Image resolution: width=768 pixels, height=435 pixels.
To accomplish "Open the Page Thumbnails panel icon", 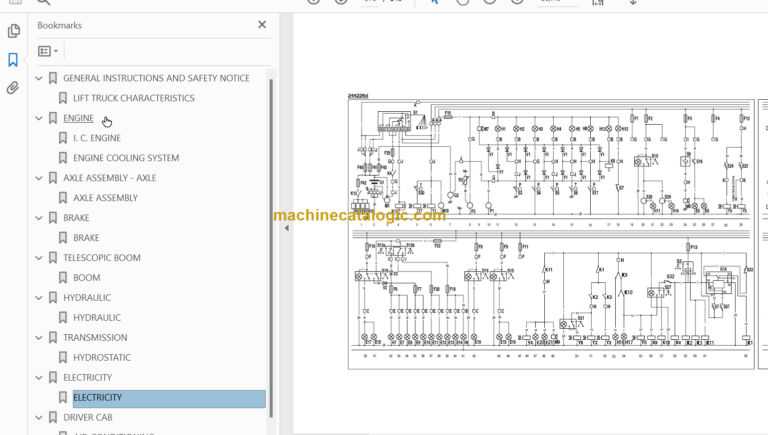I will (x=13, y=31).
